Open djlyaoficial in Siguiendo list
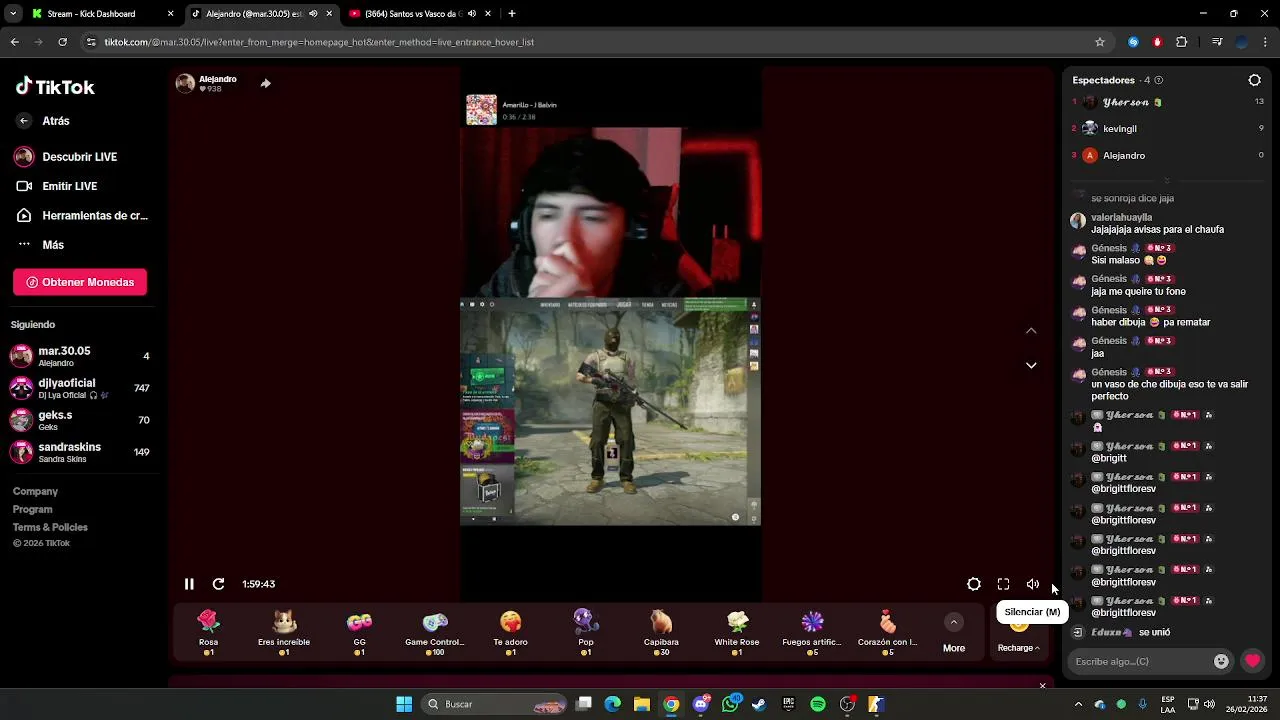 point(80,388)
